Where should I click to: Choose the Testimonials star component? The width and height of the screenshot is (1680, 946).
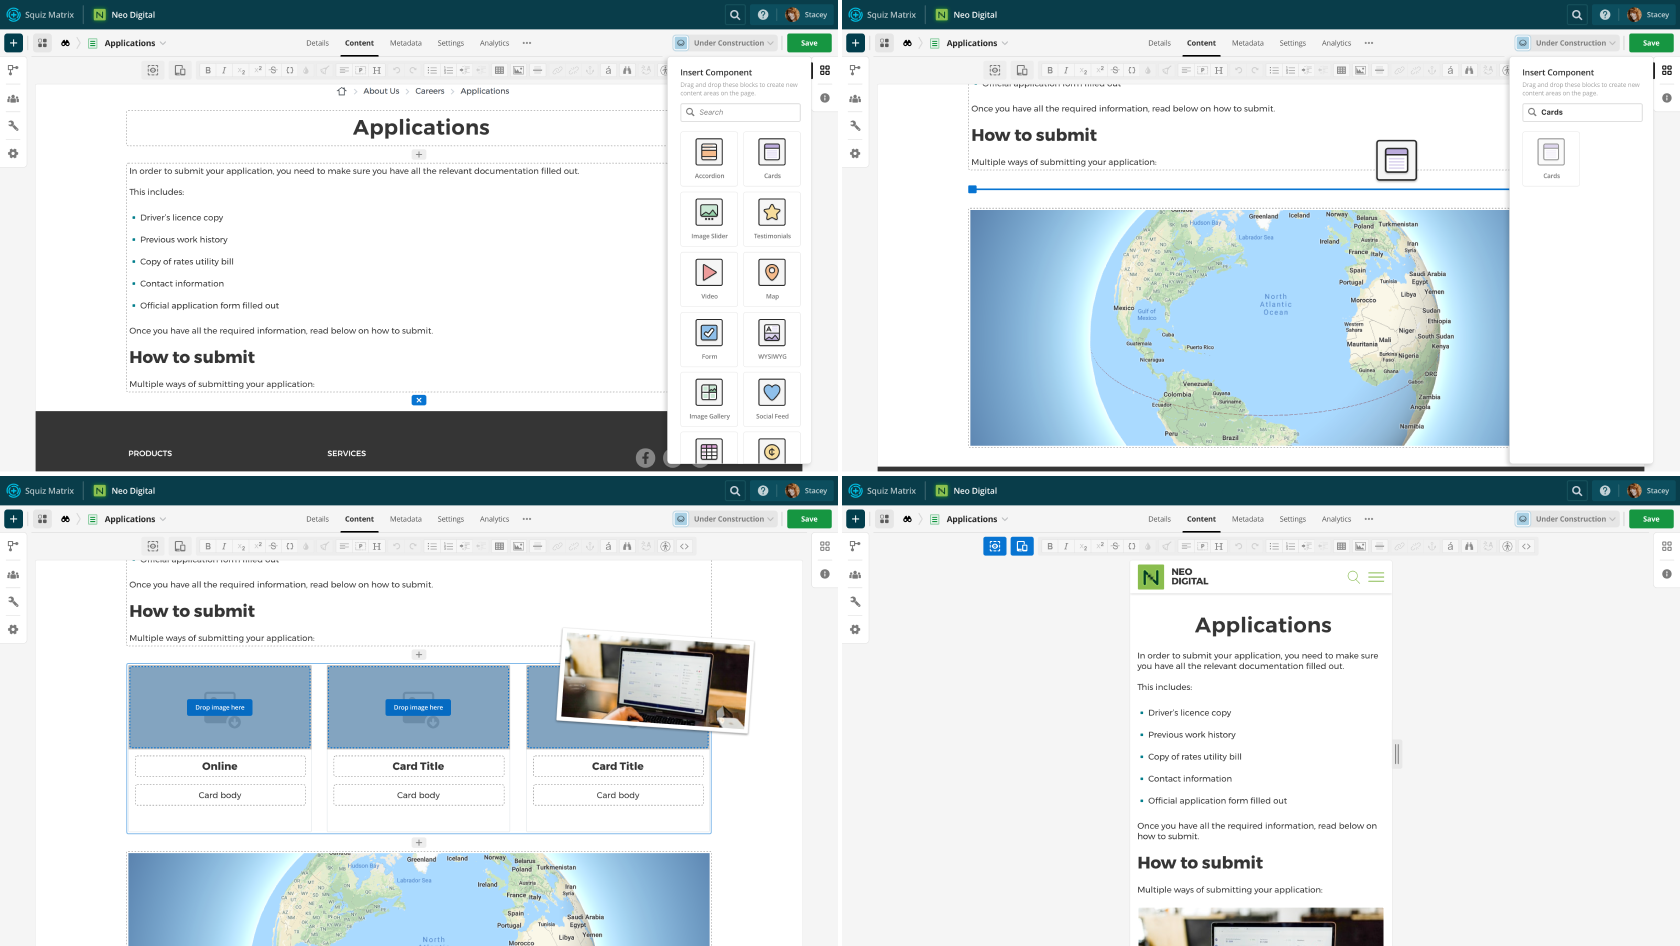pos(772,217)
